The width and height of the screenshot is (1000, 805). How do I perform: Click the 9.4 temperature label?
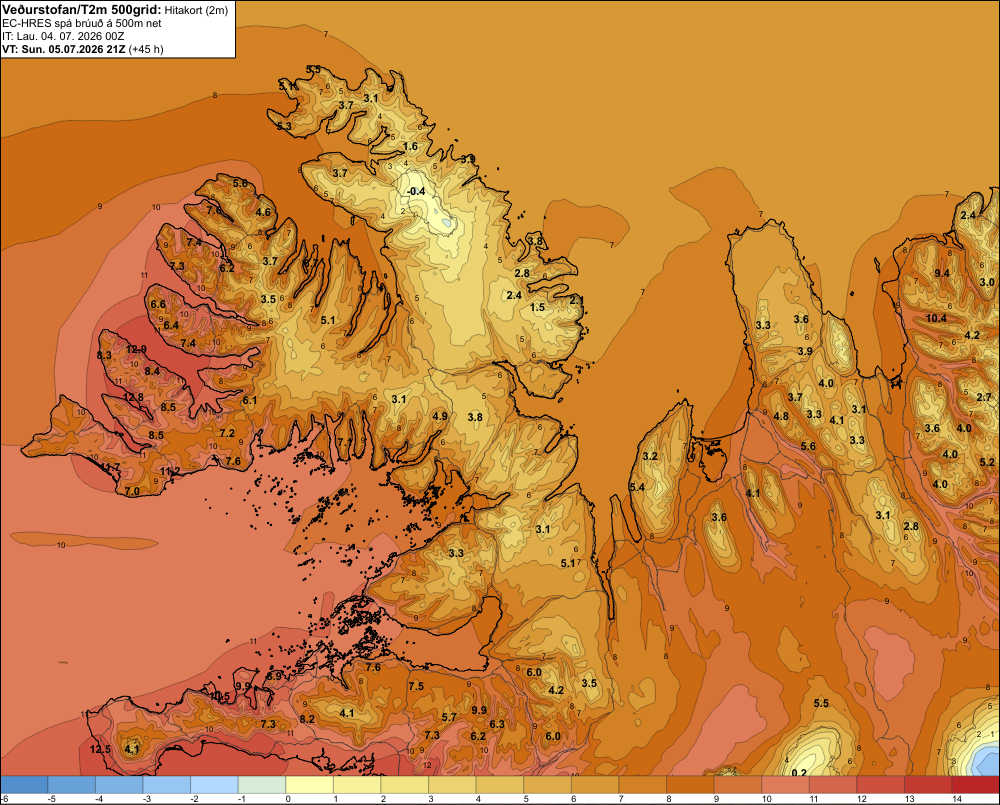[x=941, y=273]
